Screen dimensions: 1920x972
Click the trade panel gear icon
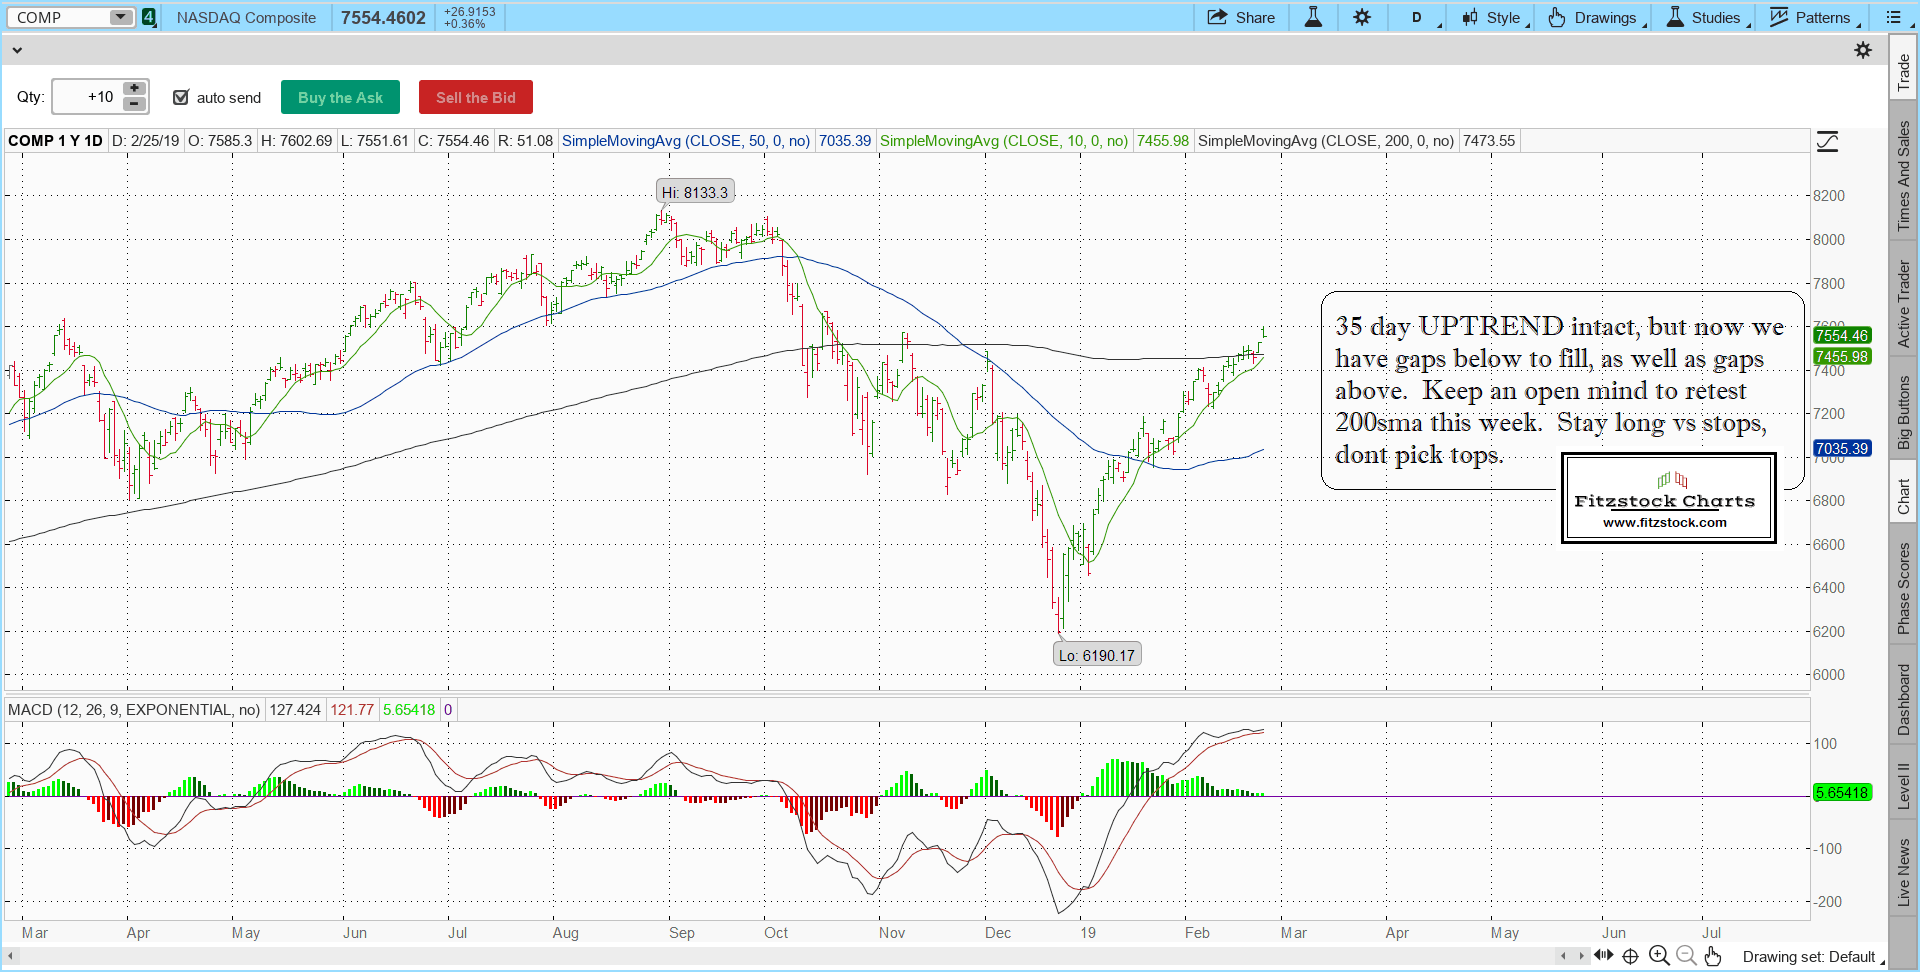pyautogui.click(x=1863, y=50)
